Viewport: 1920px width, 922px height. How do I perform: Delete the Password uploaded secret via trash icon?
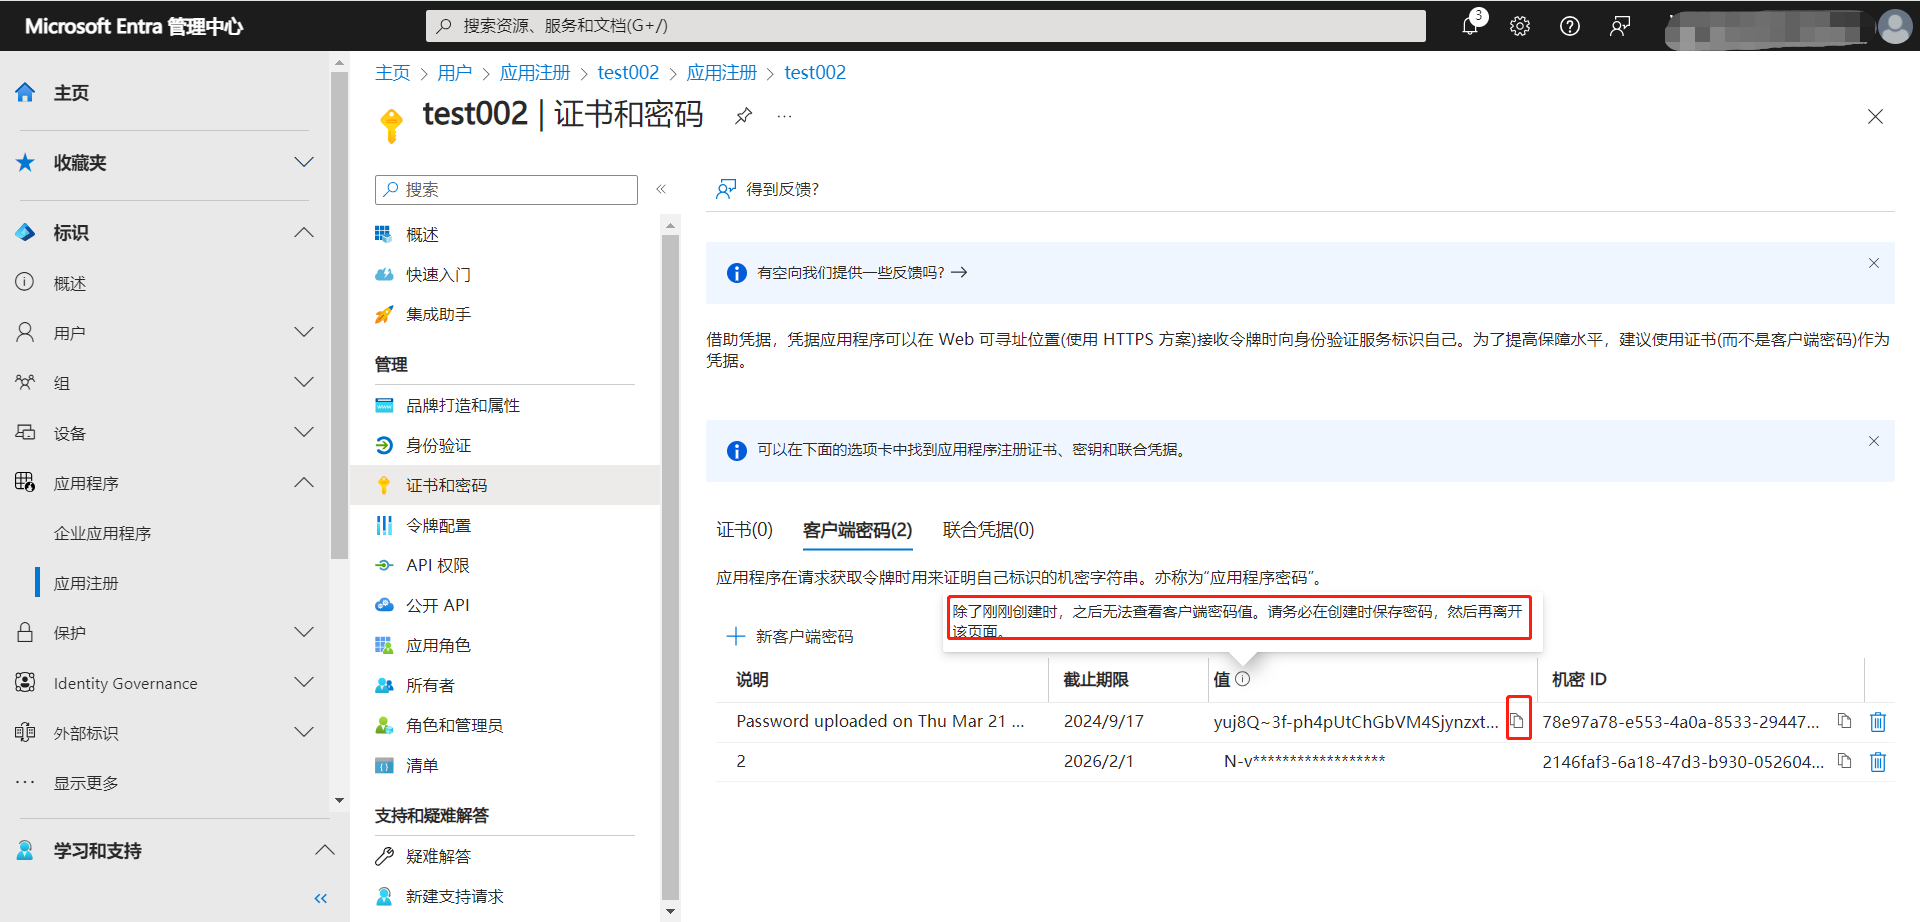pyautogui.click(x=1878, y=722)
